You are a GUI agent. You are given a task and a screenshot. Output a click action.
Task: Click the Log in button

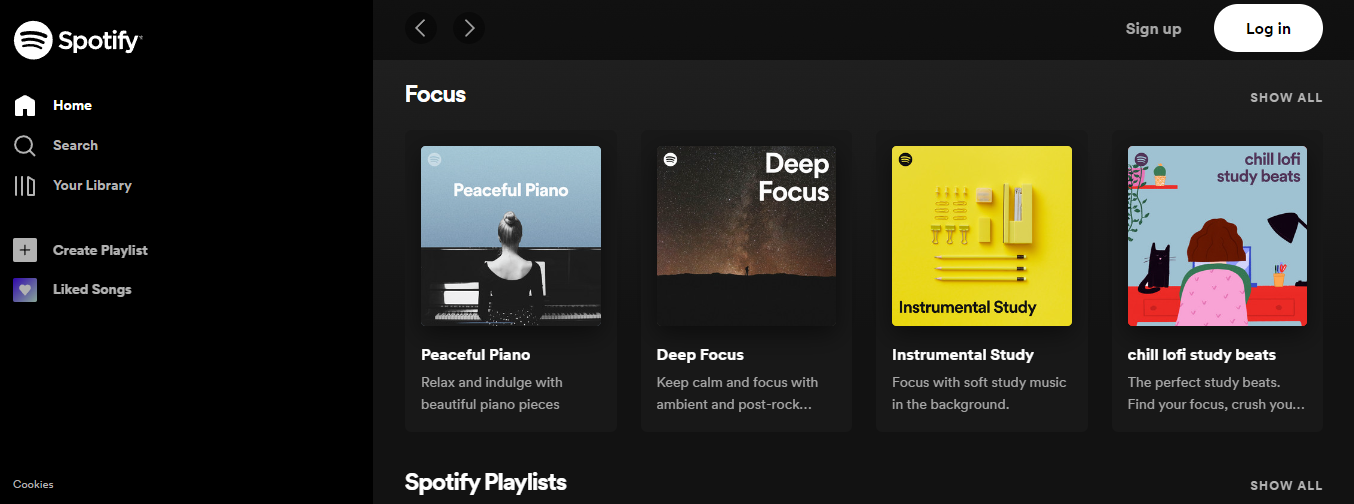point(1268,28)
